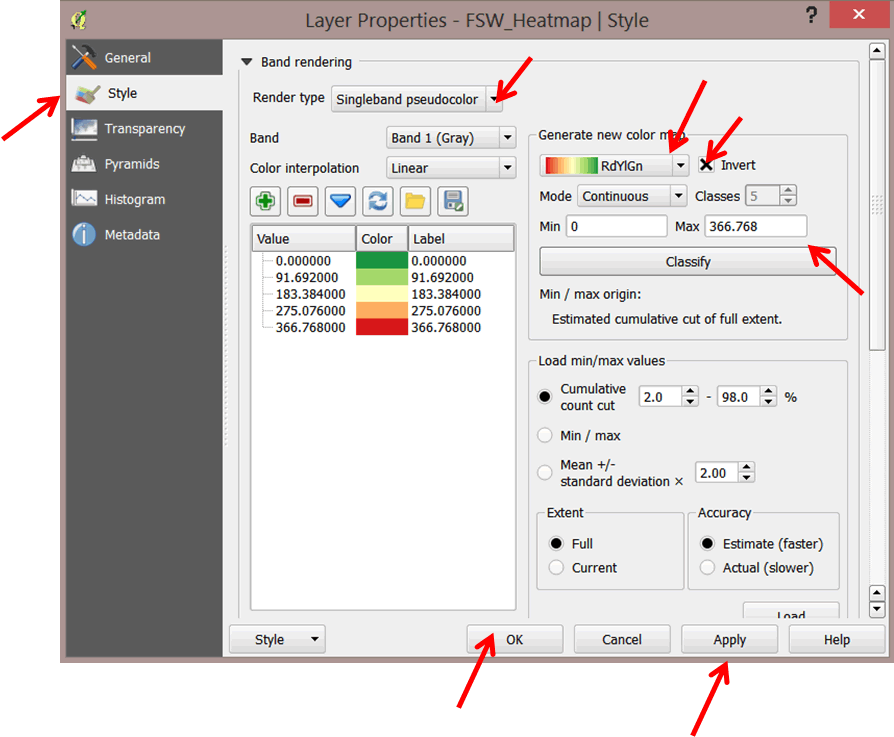
Task: Click the QGIS logo in the title bar
Action: pyautogui.click(x=79, y=19)
